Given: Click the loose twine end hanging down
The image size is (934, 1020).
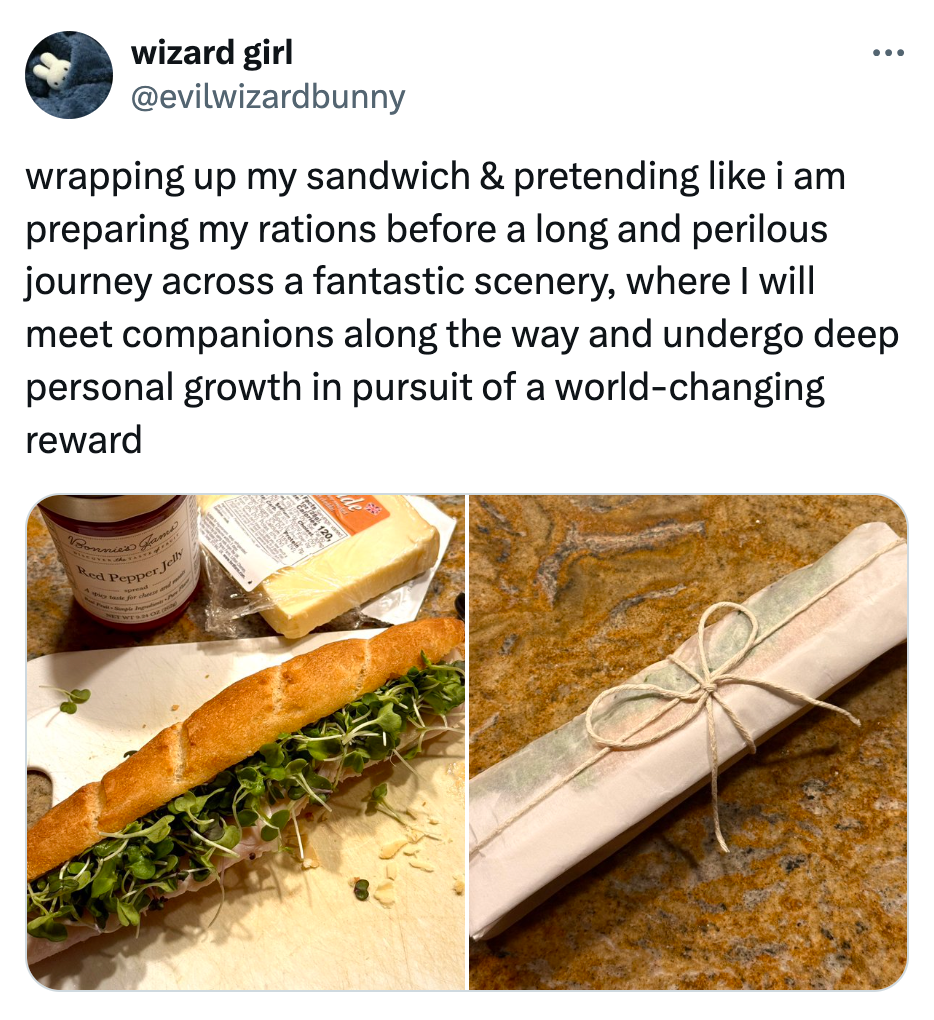Looking at the screenshot, I should 719,800.
